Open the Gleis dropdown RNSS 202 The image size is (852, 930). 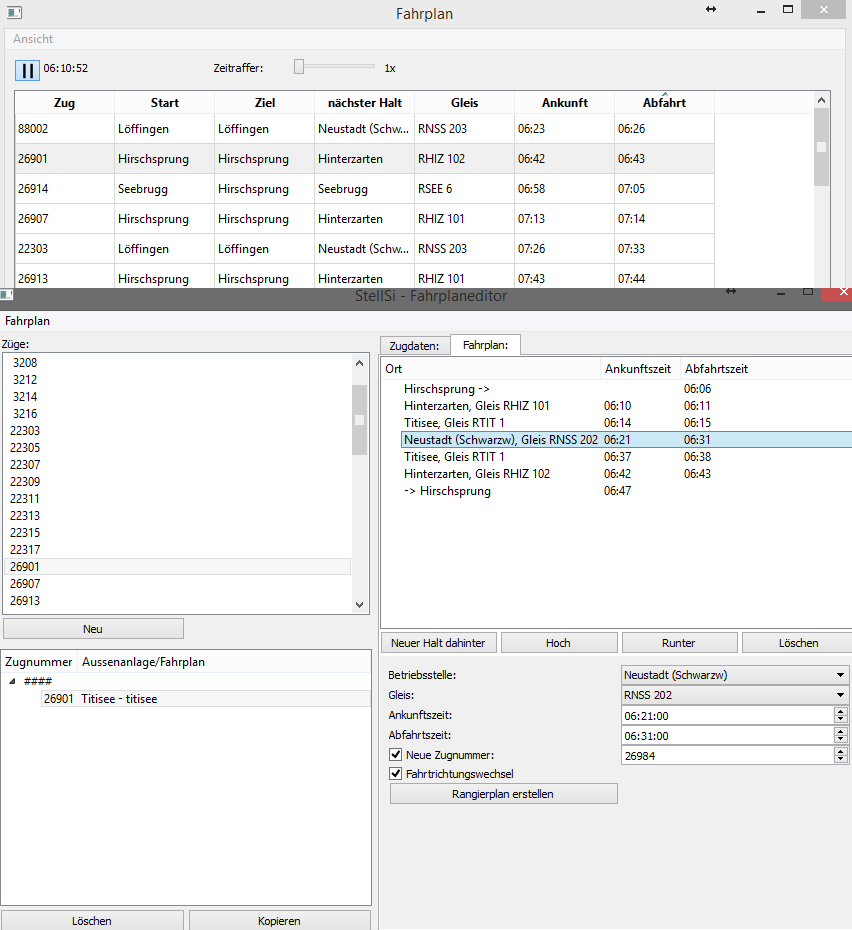click(735, 695)
